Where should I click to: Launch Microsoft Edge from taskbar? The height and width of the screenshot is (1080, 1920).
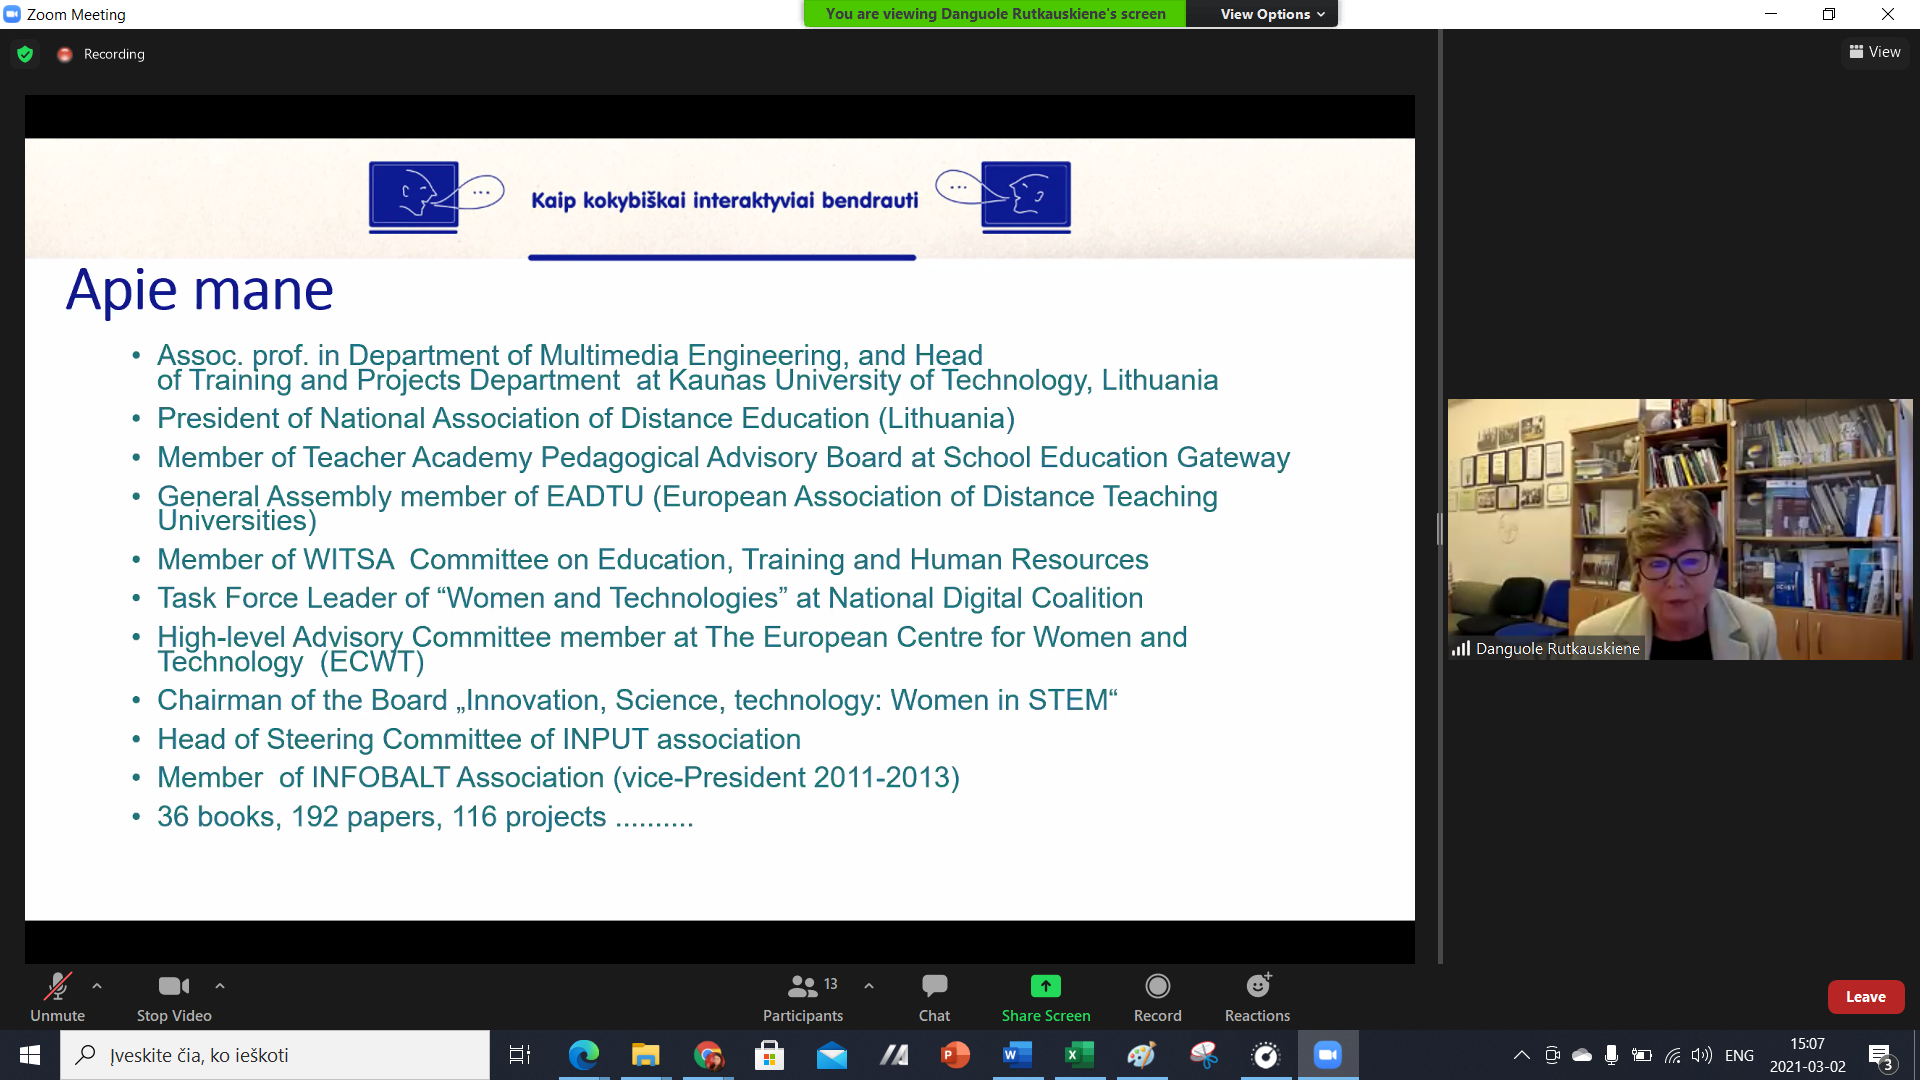[x=583, y=1055]
